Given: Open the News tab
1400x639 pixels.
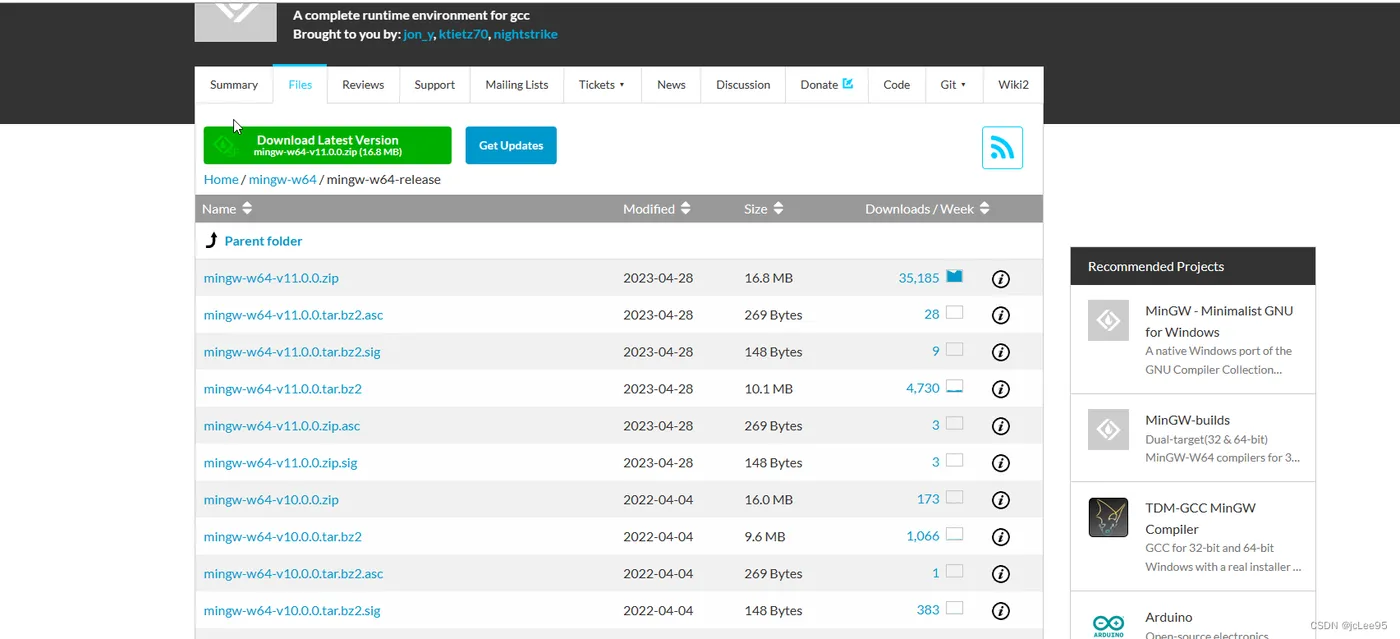Looking at the screenshot, I should [671, 85].
